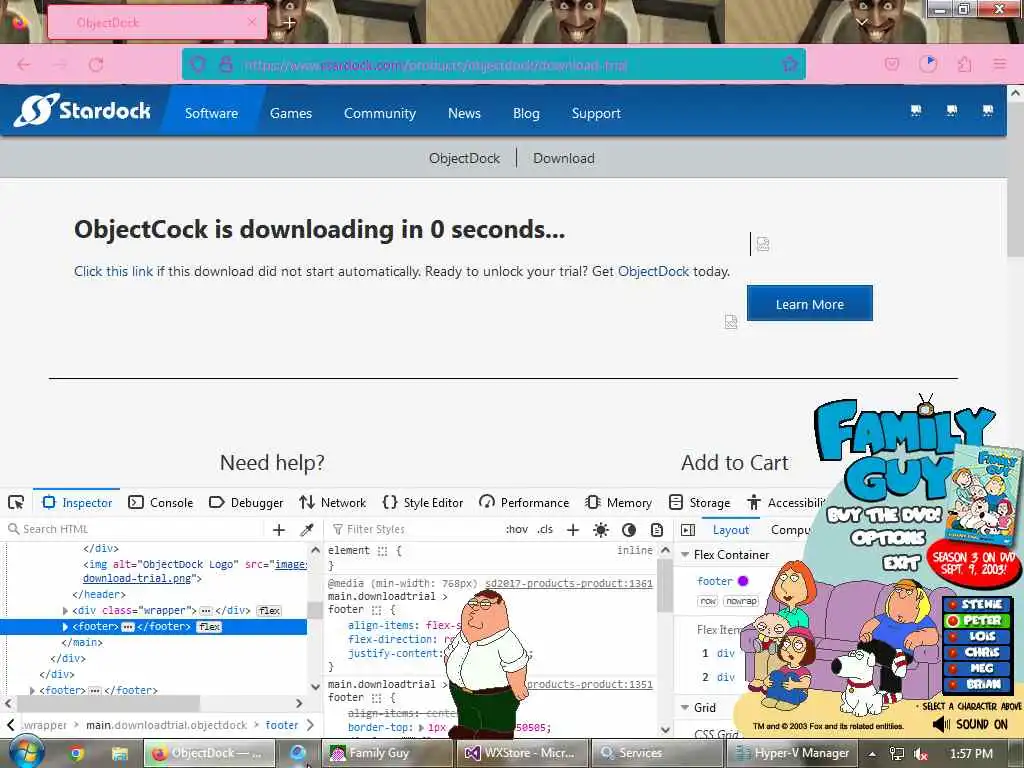Toggle the .cls class panel
This screenshot has width=1024, height=768.
(545, 529)
